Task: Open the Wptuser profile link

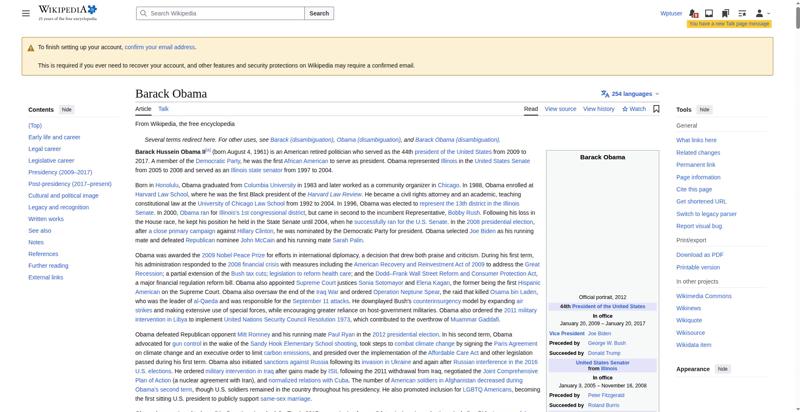Action: click(x=671, y=13)
